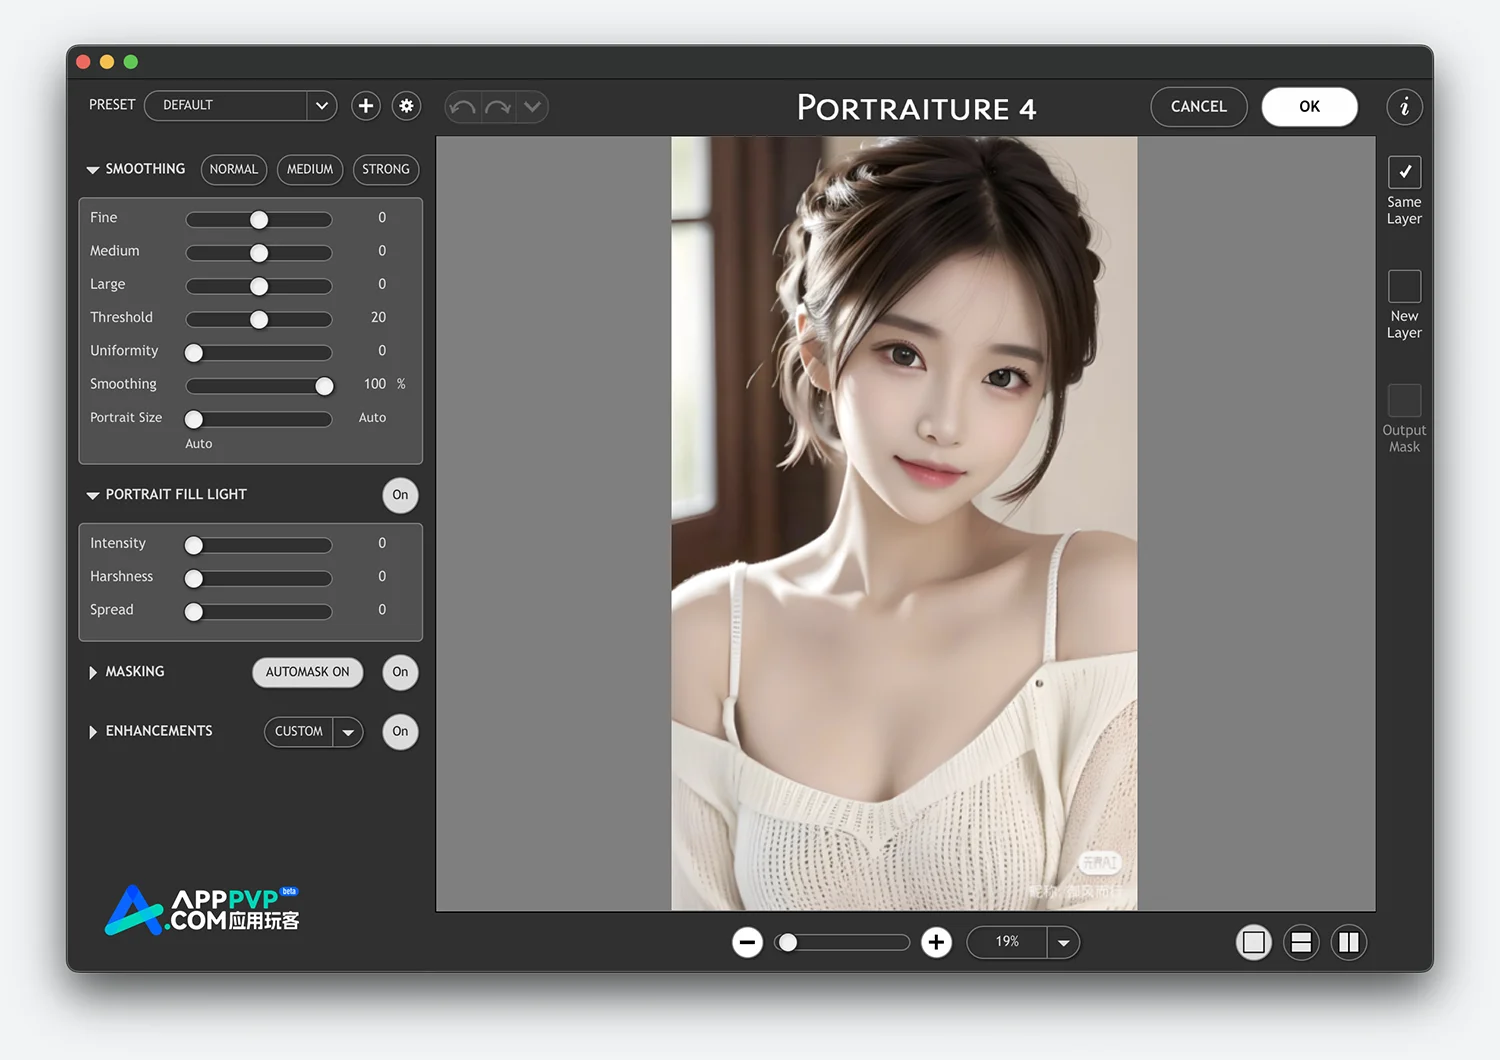Click the Fine value 0
Screen dimensions: 1500x1060
[x=382, y=218]
